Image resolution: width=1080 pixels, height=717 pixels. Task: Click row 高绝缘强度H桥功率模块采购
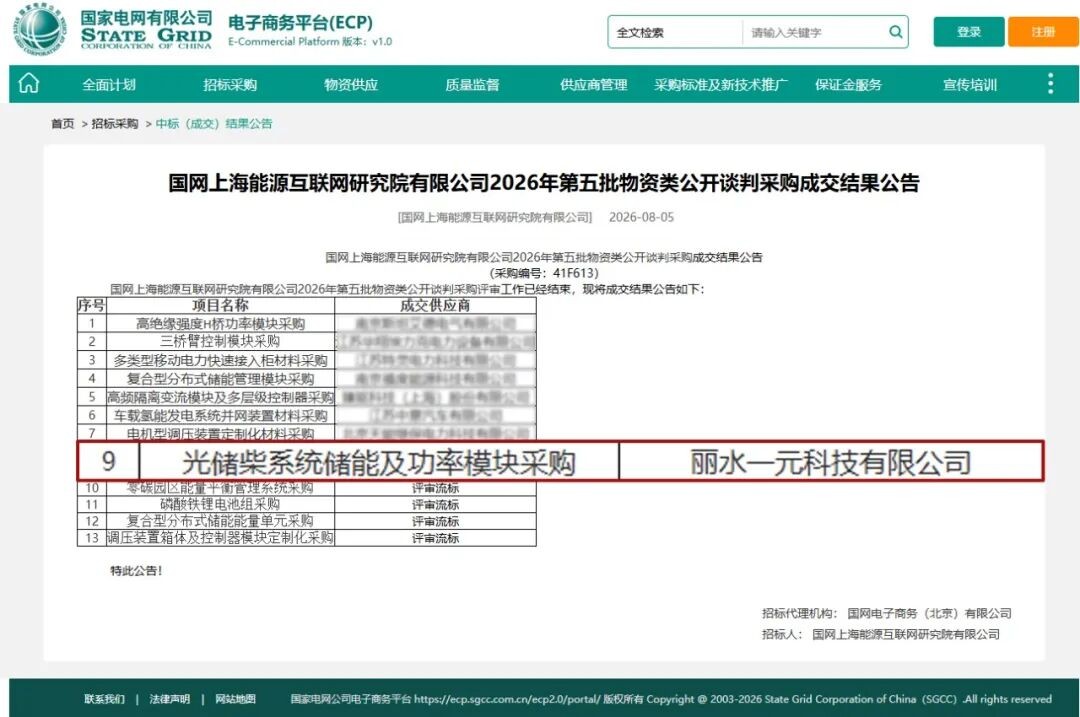tap(307, 323)
